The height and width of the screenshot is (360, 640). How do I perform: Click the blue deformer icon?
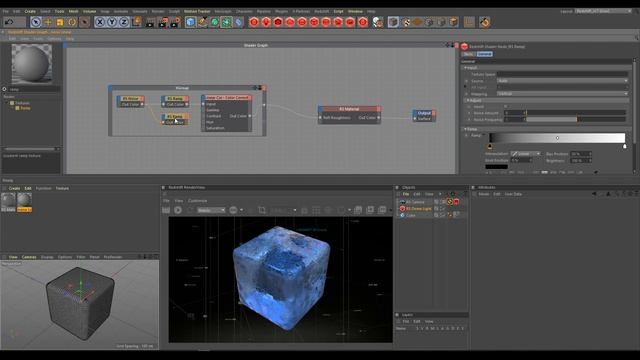tap(238, 22)
